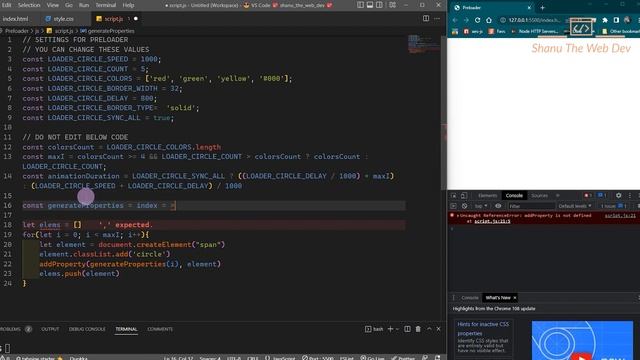Open DevTools settings gear
The height and width of the screenshot is (360, 640).
618,196
